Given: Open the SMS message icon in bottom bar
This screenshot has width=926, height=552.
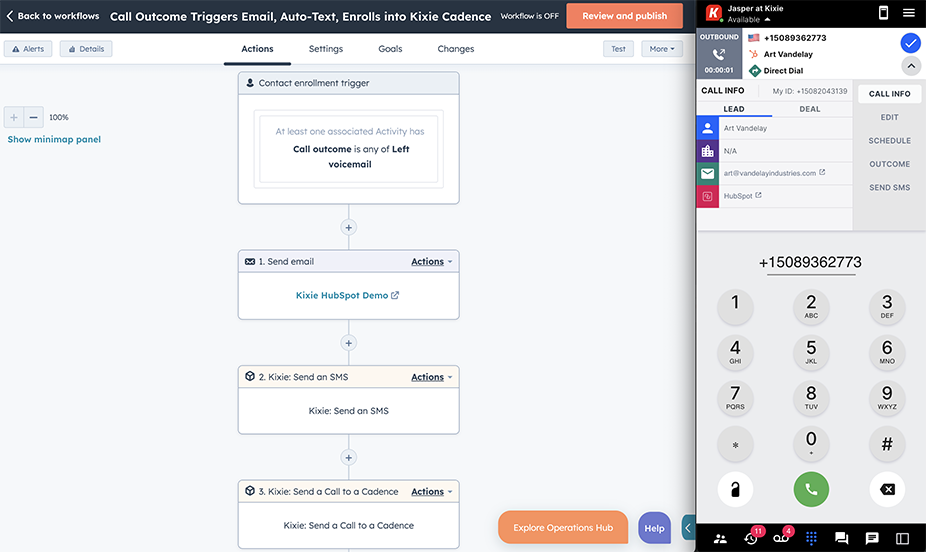Looking at the screenshot, I should pos(872,538).
